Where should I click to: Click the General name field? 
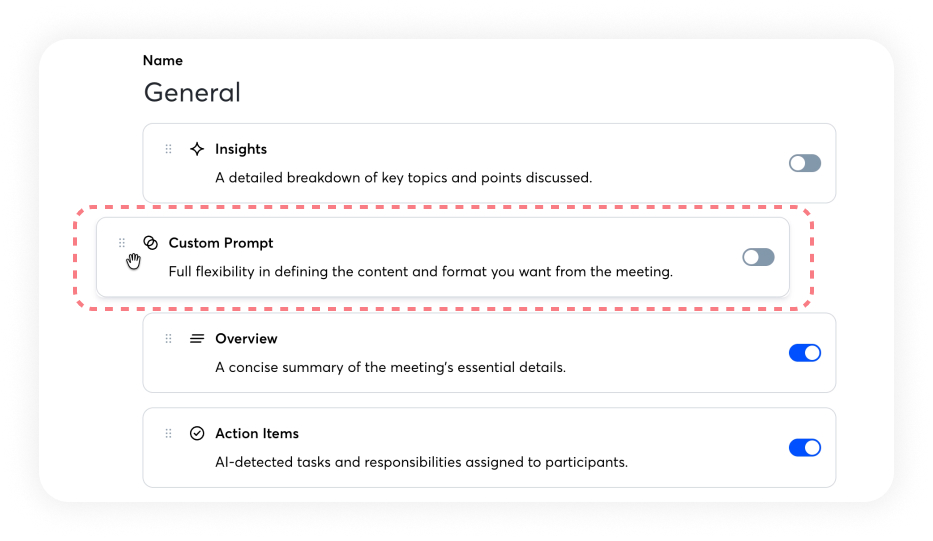[192, 93]
